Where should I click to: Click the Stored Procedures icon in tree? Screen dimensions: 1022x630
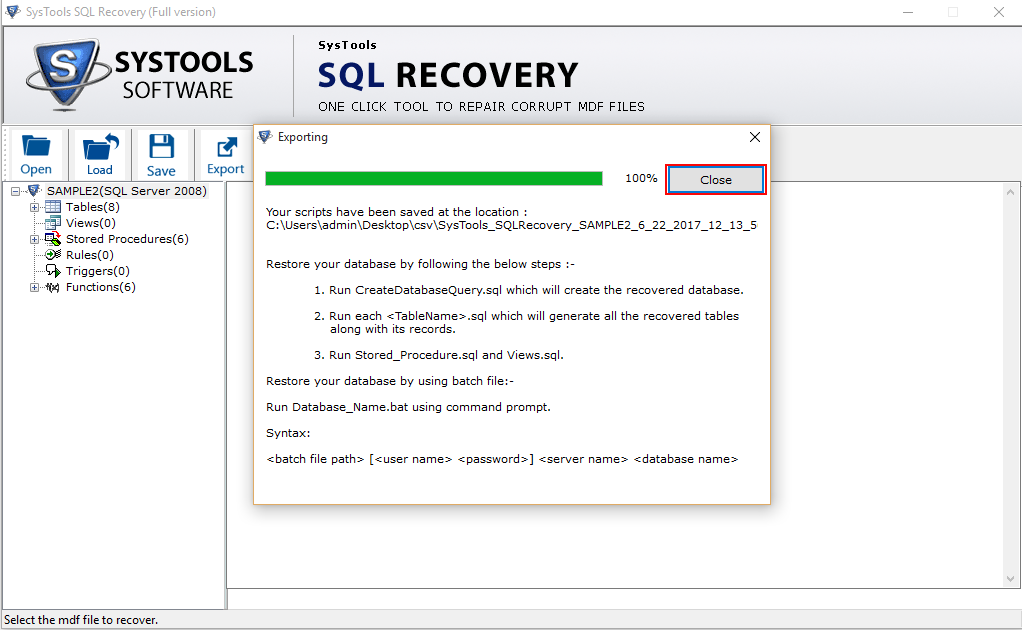coord(53,239)
